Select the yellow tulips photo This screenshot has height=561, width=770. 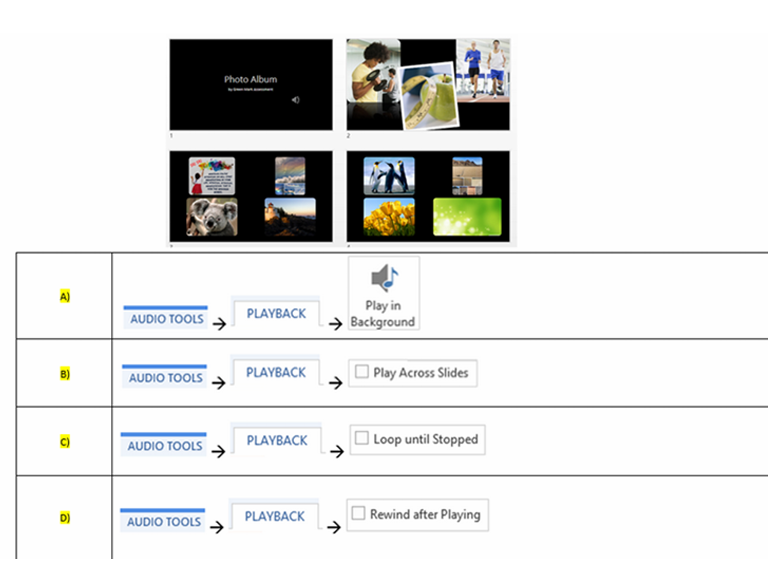(x=389, y=217)
